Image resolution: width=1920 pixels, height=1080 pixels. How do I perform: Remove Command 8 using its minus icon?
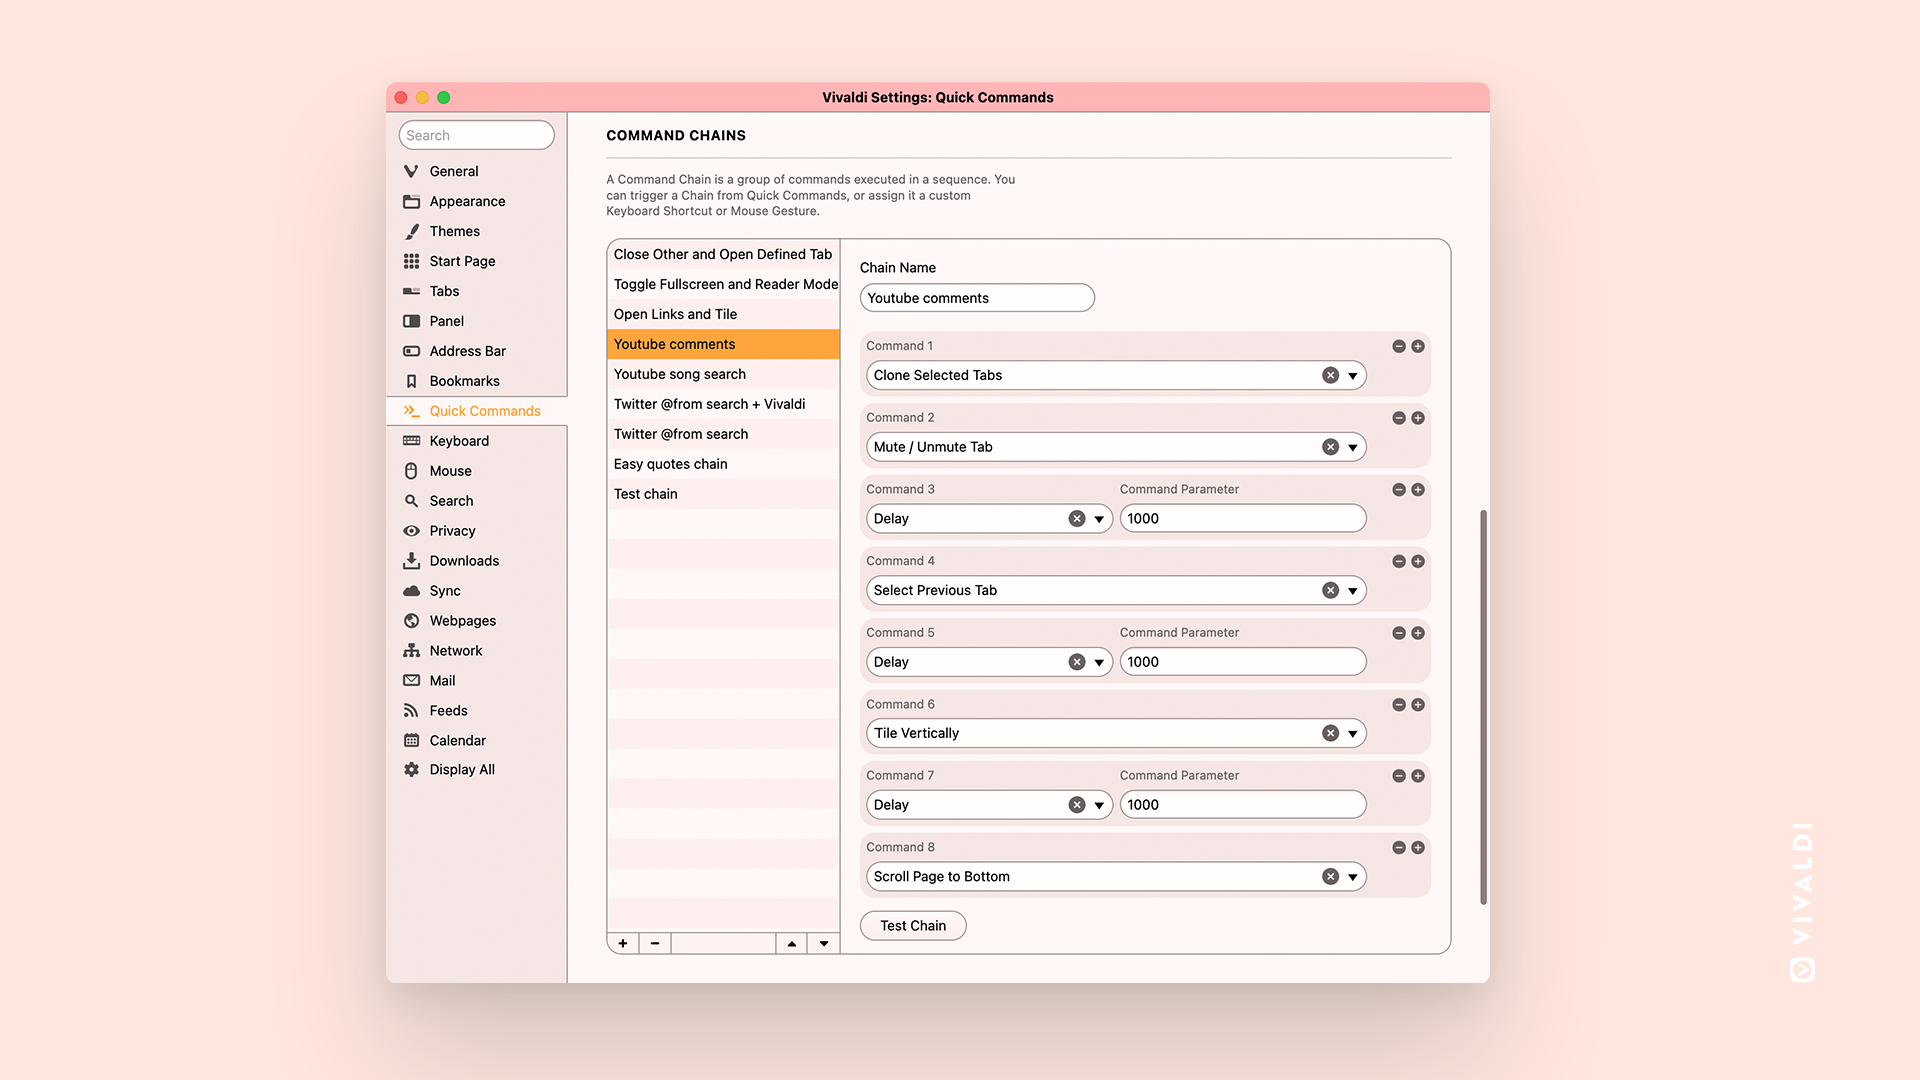pos(1399,848)
